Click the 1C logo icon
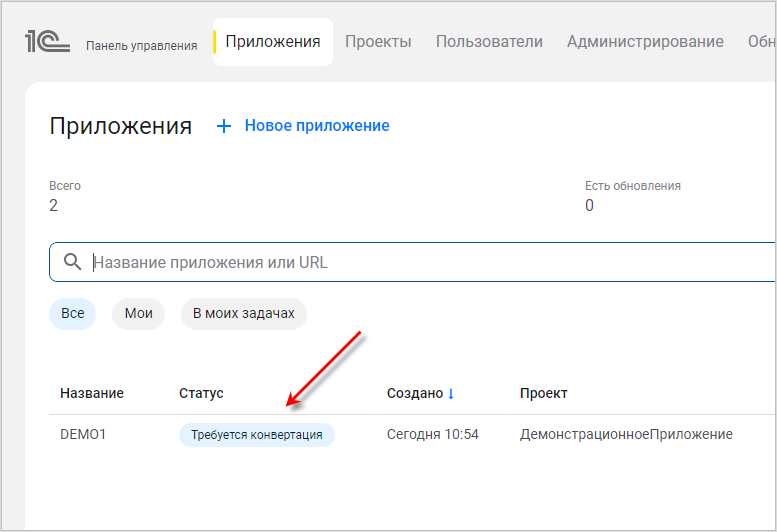 point(47,42)
